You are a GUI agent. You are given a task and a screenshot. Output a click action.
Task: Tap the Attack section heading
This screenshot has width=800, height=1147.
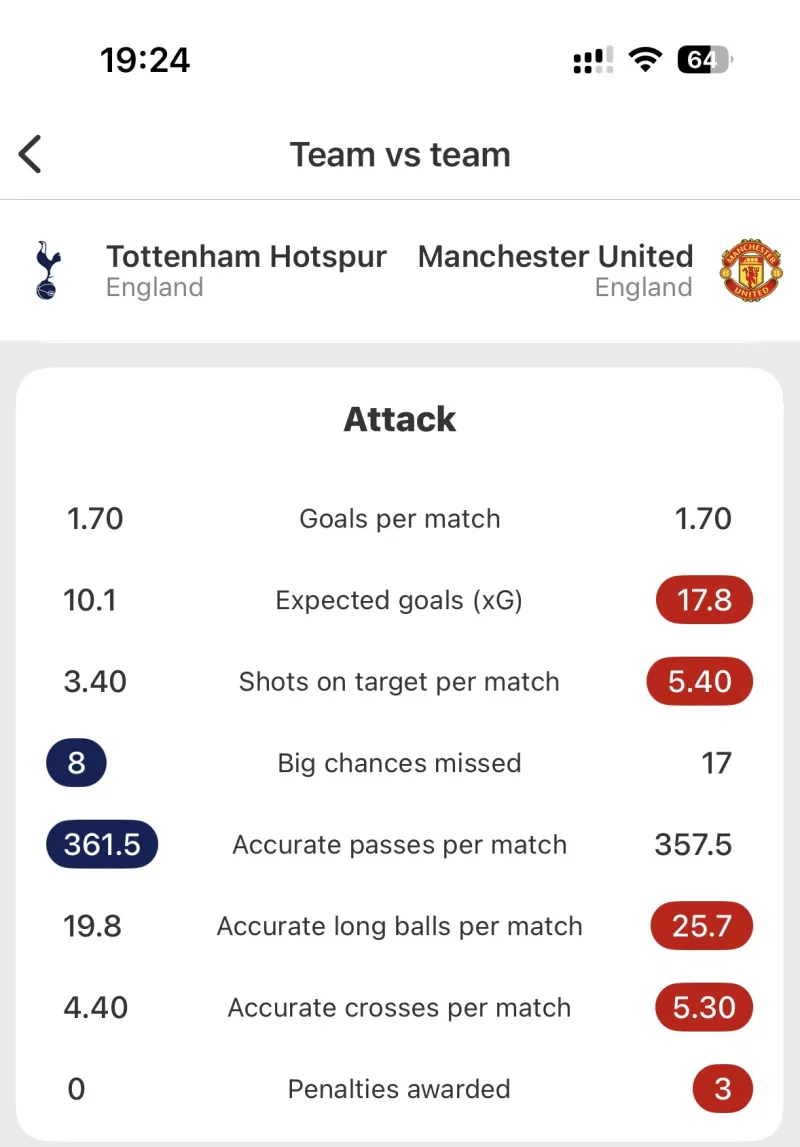coord(400,419)
